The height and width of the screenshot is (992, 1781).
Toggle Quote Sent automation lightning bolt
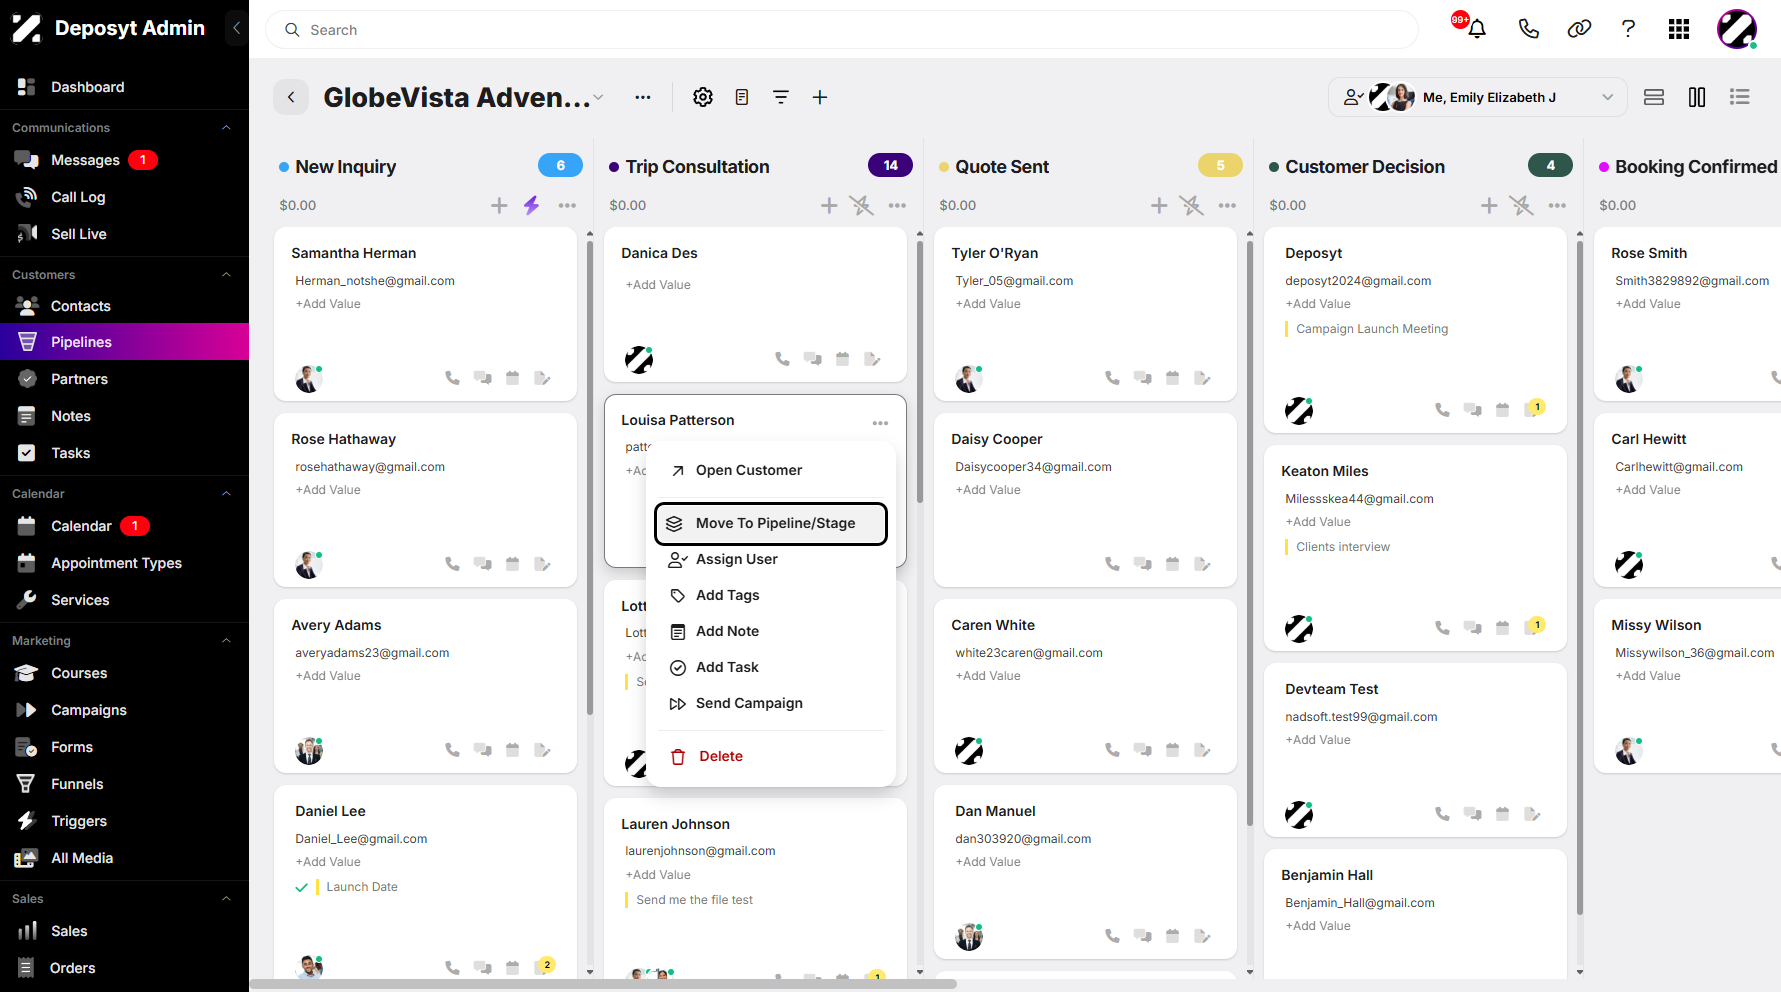coord(1191,205)
